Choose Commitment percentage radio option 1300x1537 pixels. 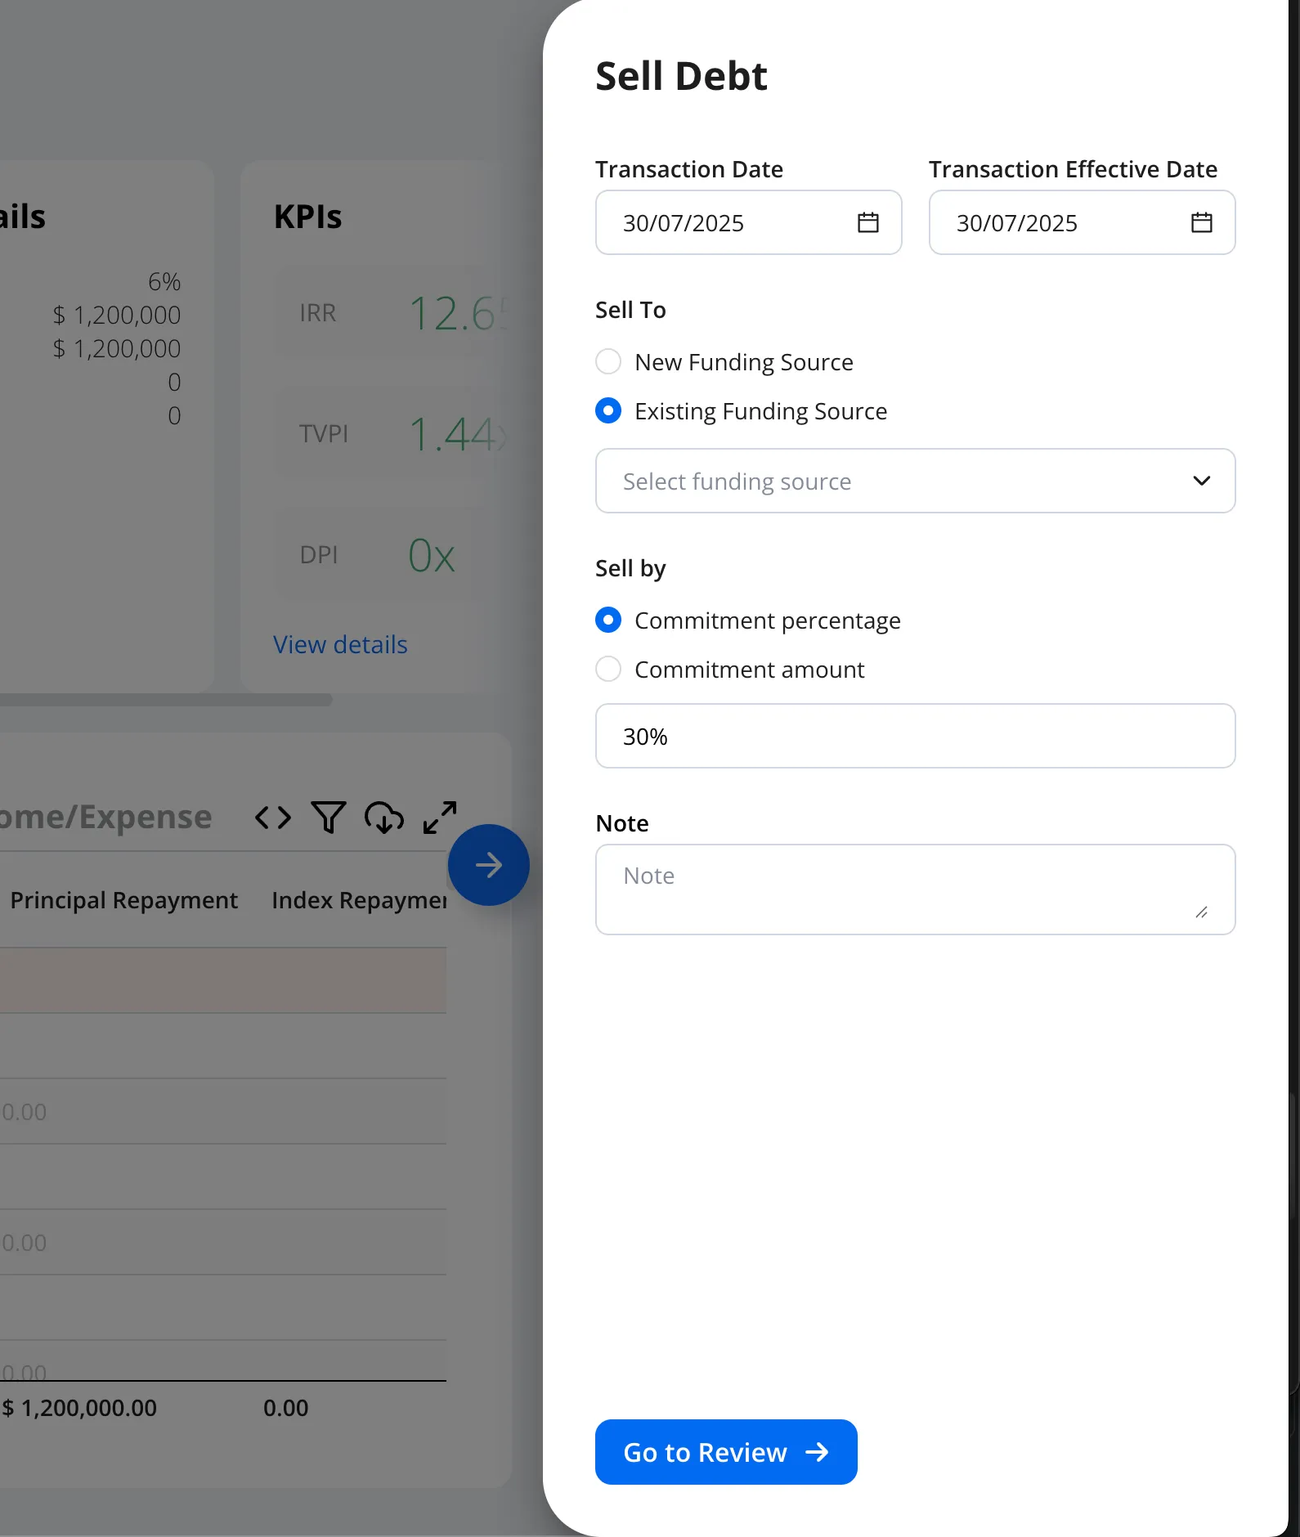tap(608, 620)
